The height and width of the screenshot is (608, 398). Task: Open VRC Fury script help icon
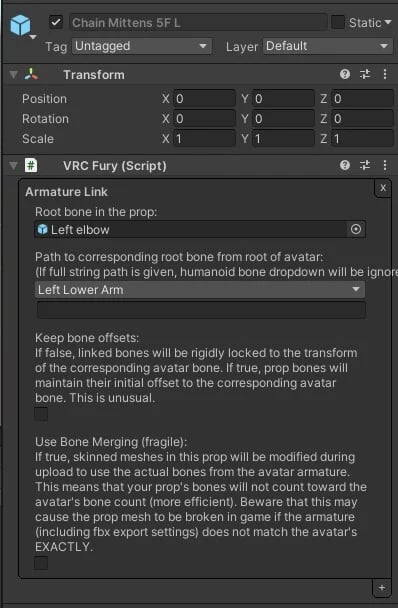(x=345, y=165)
